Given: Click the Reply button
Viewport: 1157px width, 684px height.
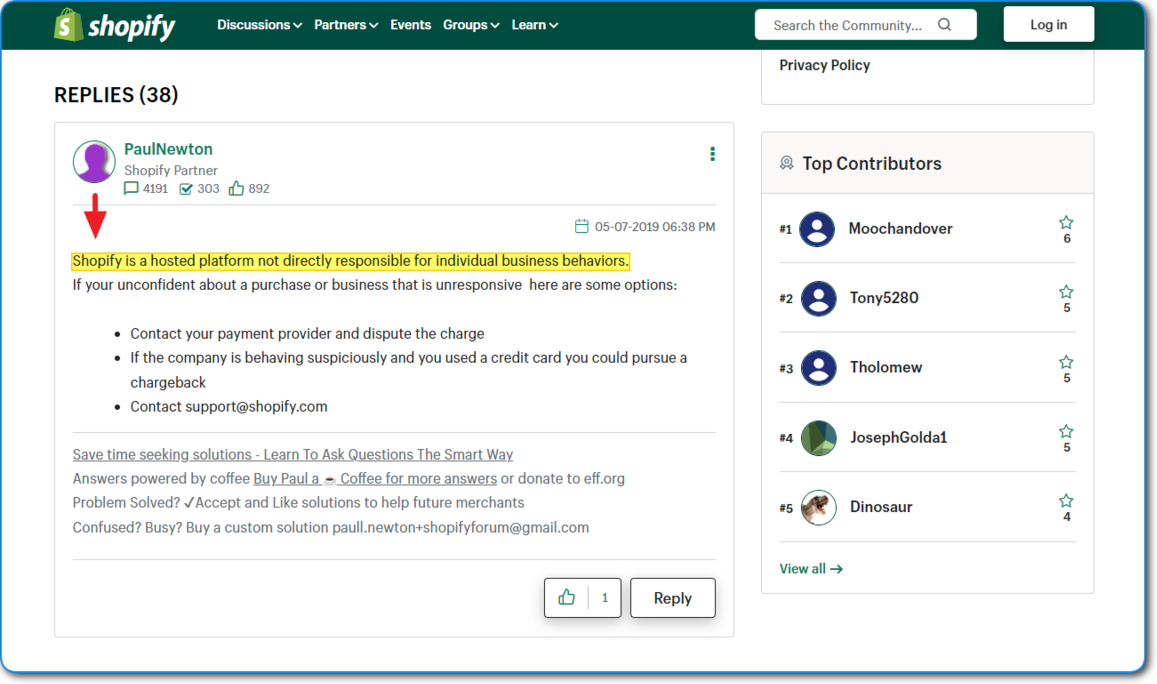Looking at the screenshot, I should click(672, 598).
